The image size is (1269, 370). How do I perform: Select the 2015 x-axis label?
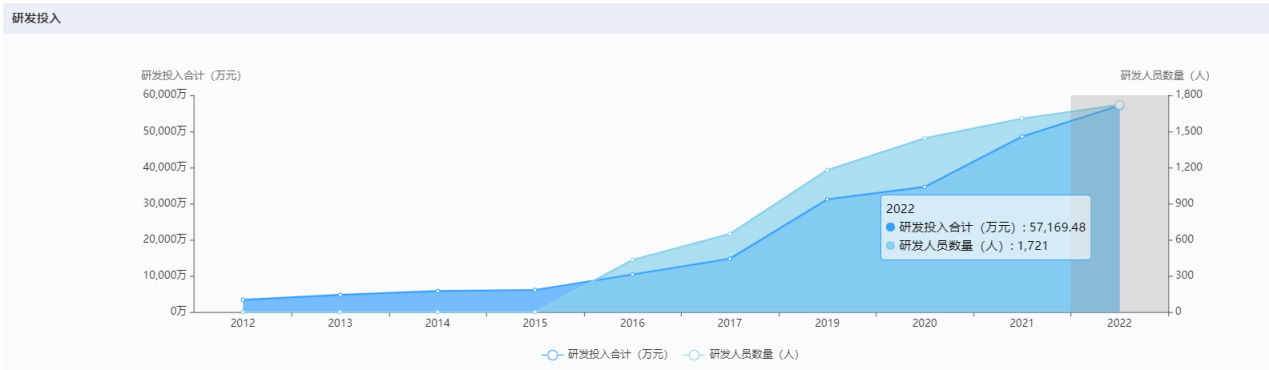click(535, 323)
